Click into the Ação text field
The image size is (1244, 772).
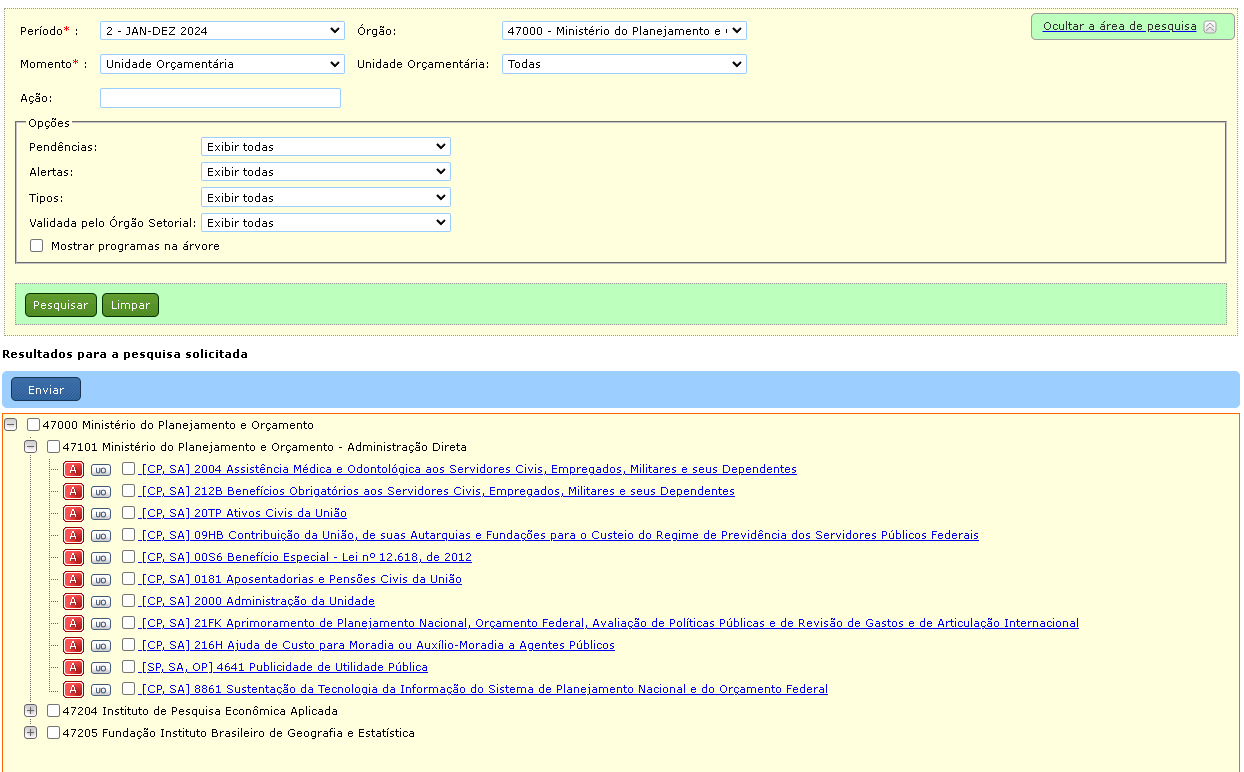pos(220,98)
